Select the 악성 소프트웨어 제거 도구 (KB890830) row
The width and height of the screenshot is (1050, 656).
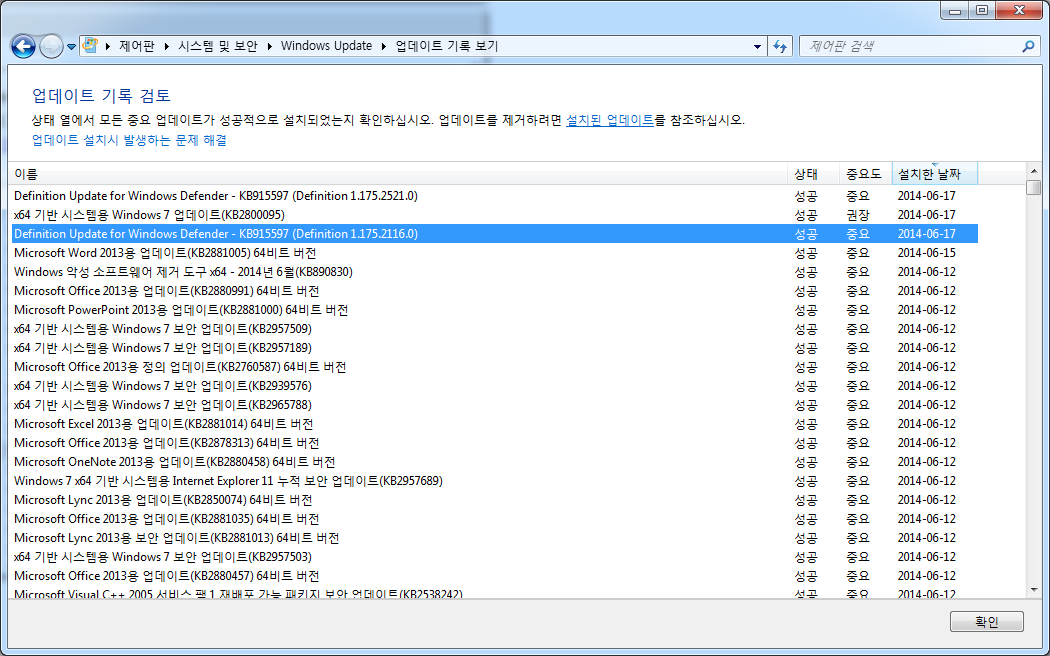tap(495, 272)
